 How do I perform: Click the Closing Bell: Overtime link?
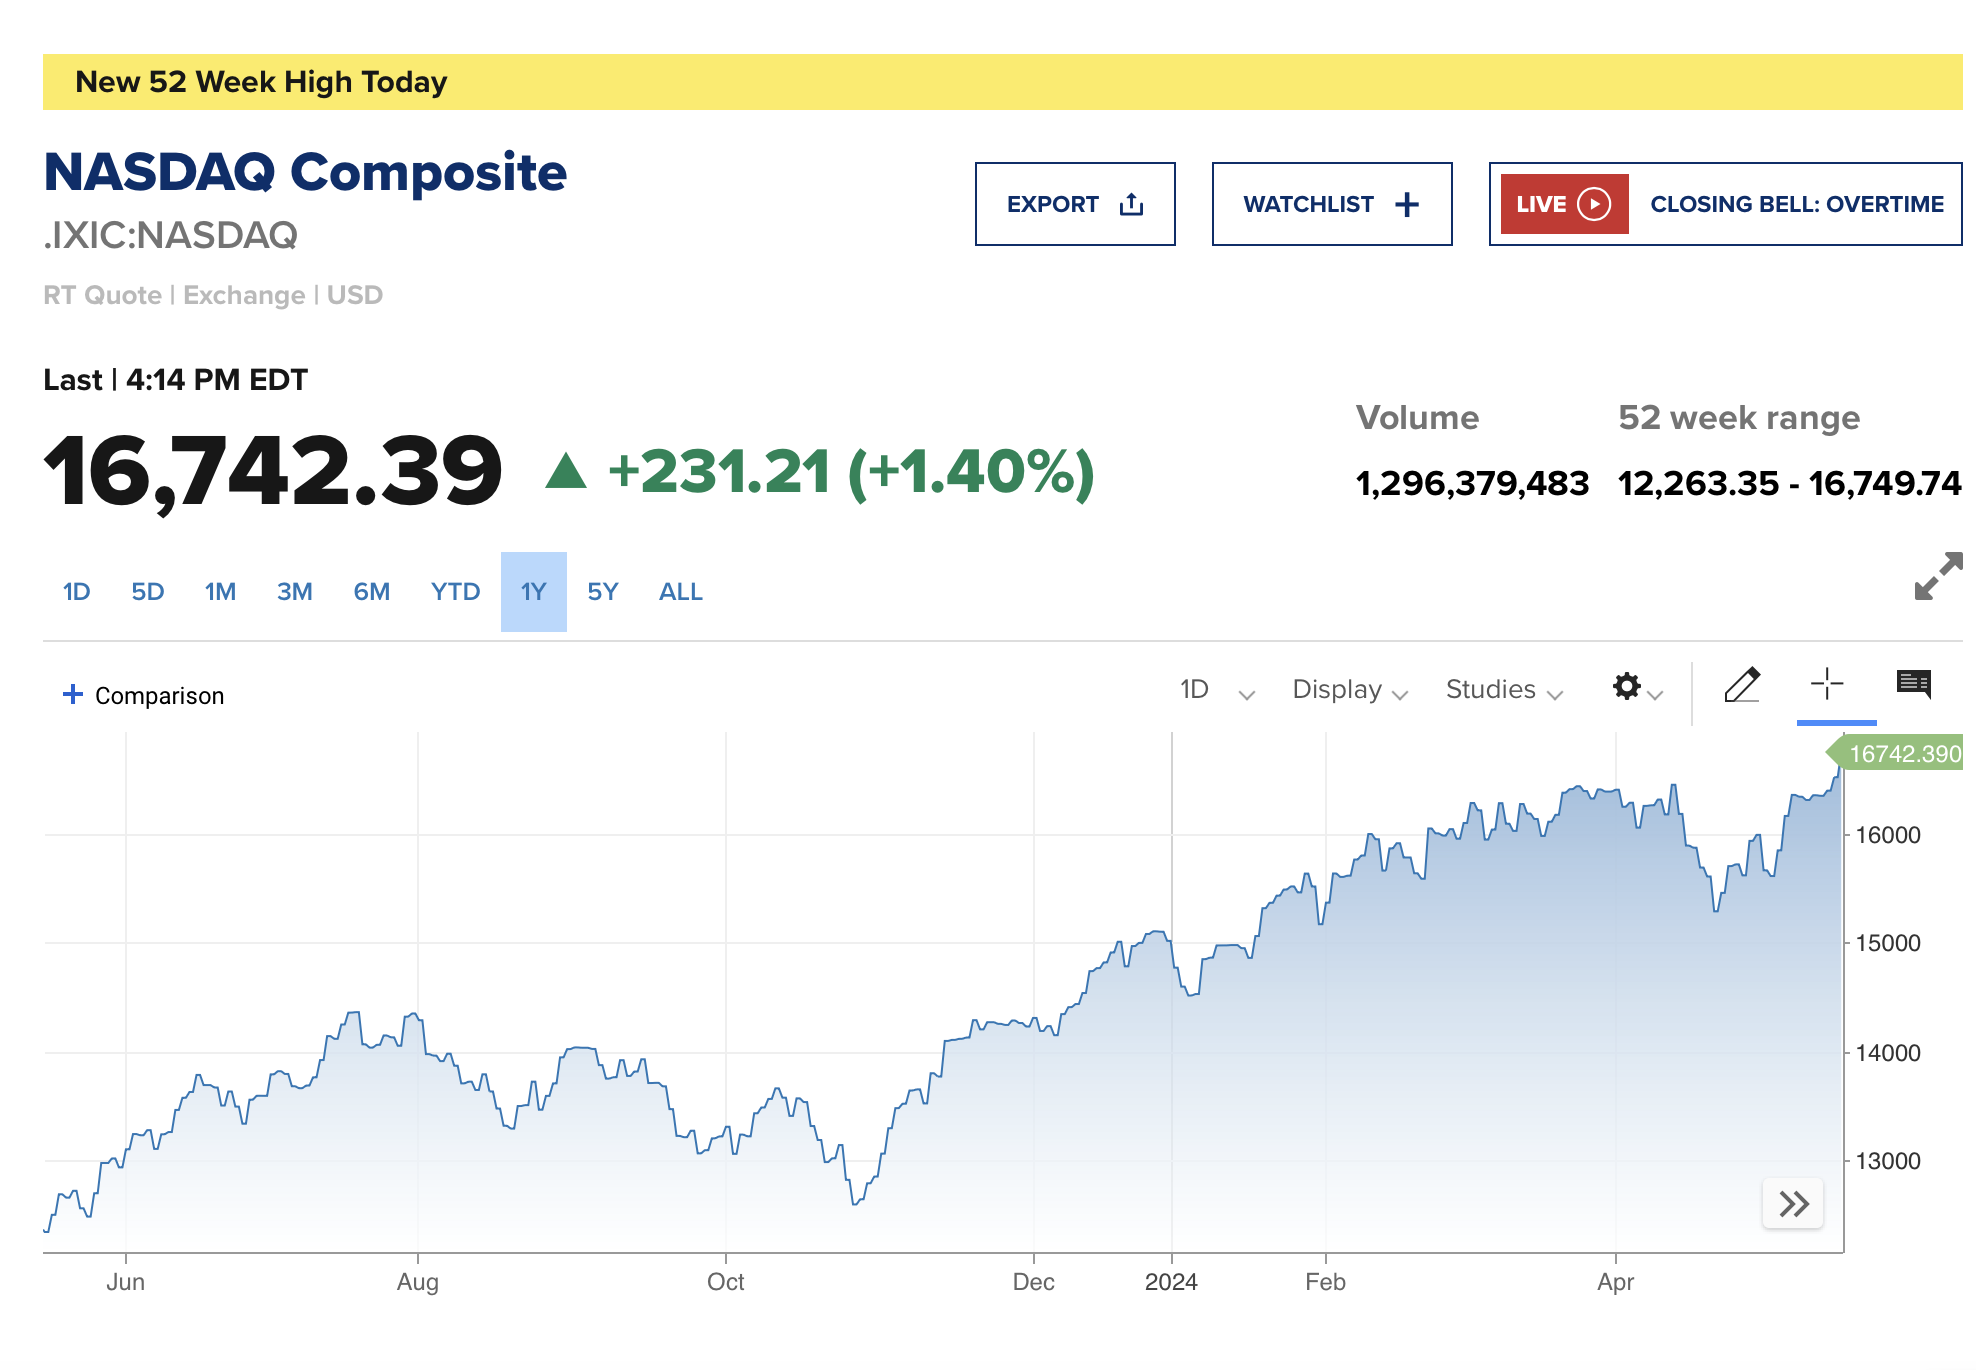click(x=1796, y=204)
